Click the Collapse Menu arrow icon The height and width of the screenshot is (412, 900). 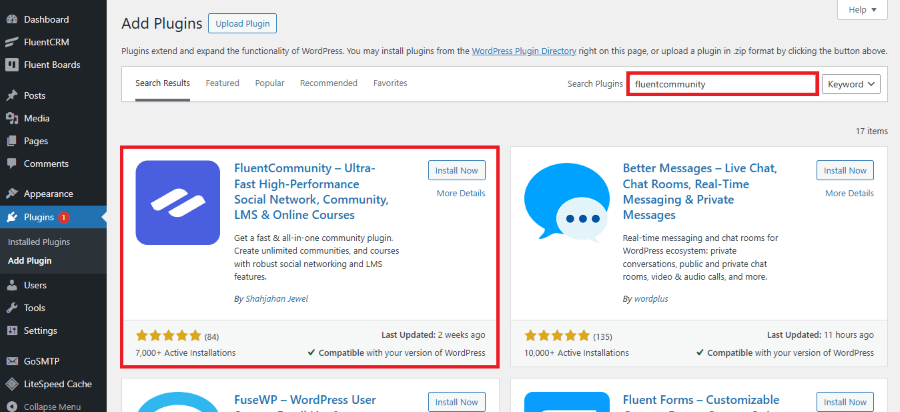click(11, 407)
